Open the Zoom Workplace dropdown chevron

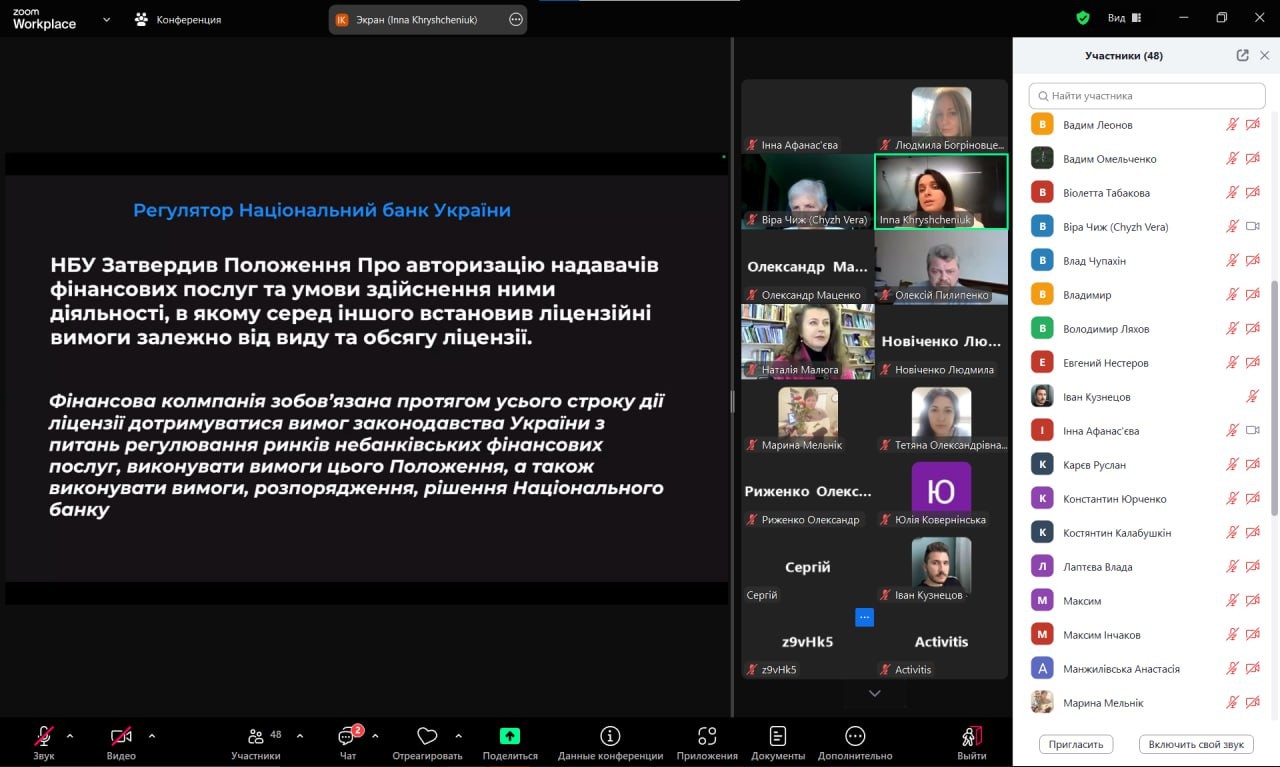tap(106, 19)
